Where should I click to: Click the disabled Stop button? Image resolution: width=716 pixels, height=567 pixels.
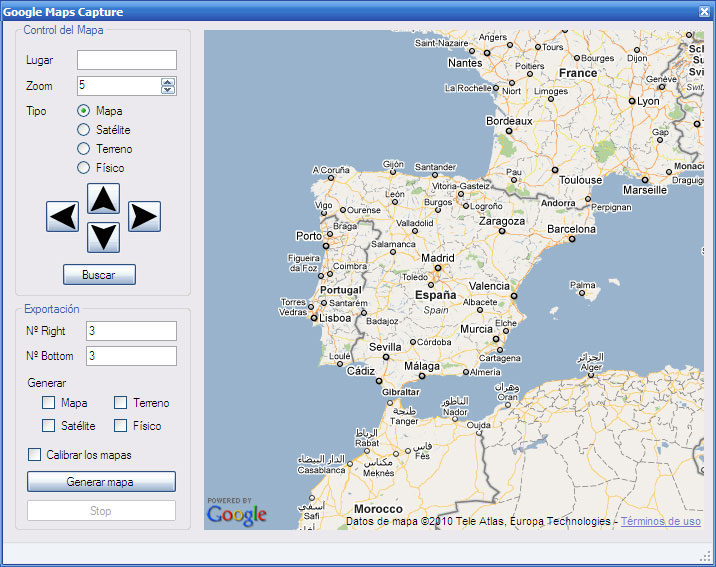(101, 511)
